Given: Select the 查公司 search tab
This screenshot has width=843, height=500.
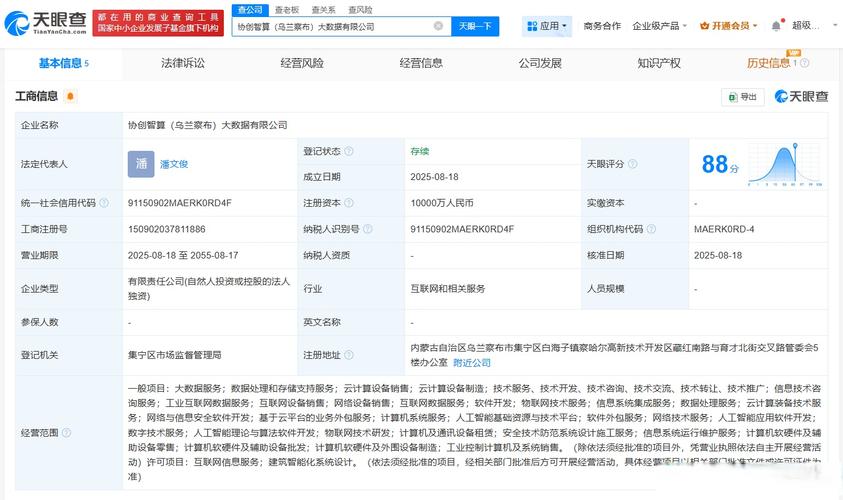Looking at the screenshot, I should coord(250,10).
